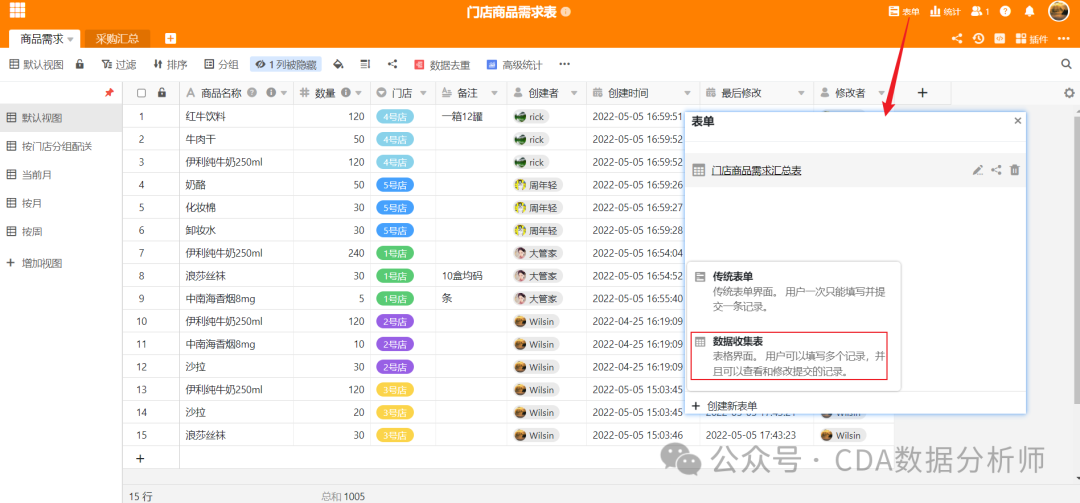Viewport: 1080px width, 503px height.
Task: Open the 表单 forms panel in the top bar
Action: pyautogui.click(x=904, y=11)
